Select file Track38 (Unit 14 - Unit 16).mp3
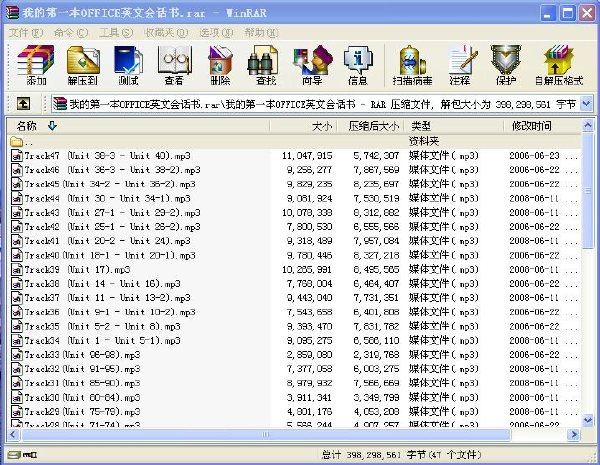This screenshot has width=600, height=465. click(96, 284)
